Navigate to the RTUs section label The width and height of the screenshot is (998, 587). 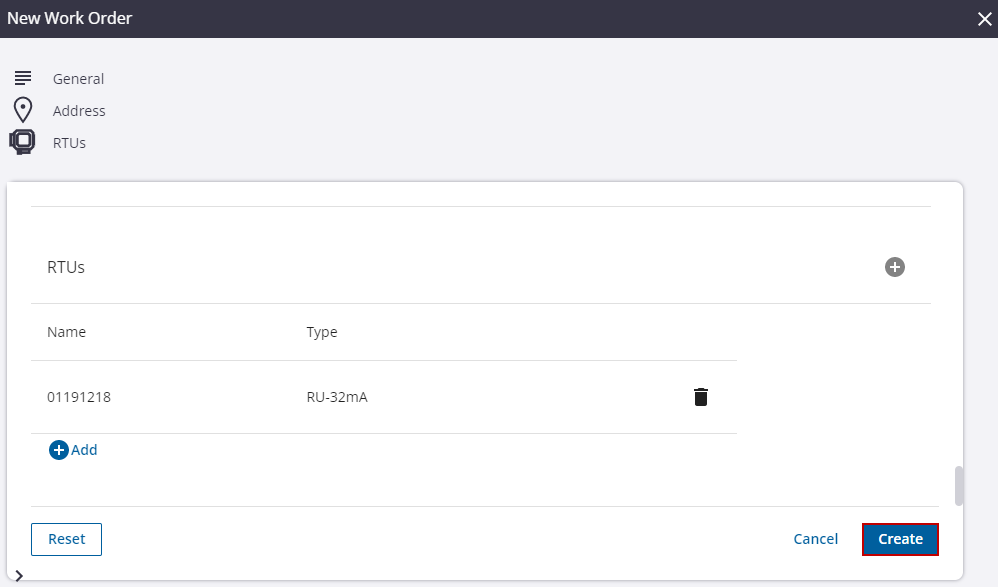point(69,143)
